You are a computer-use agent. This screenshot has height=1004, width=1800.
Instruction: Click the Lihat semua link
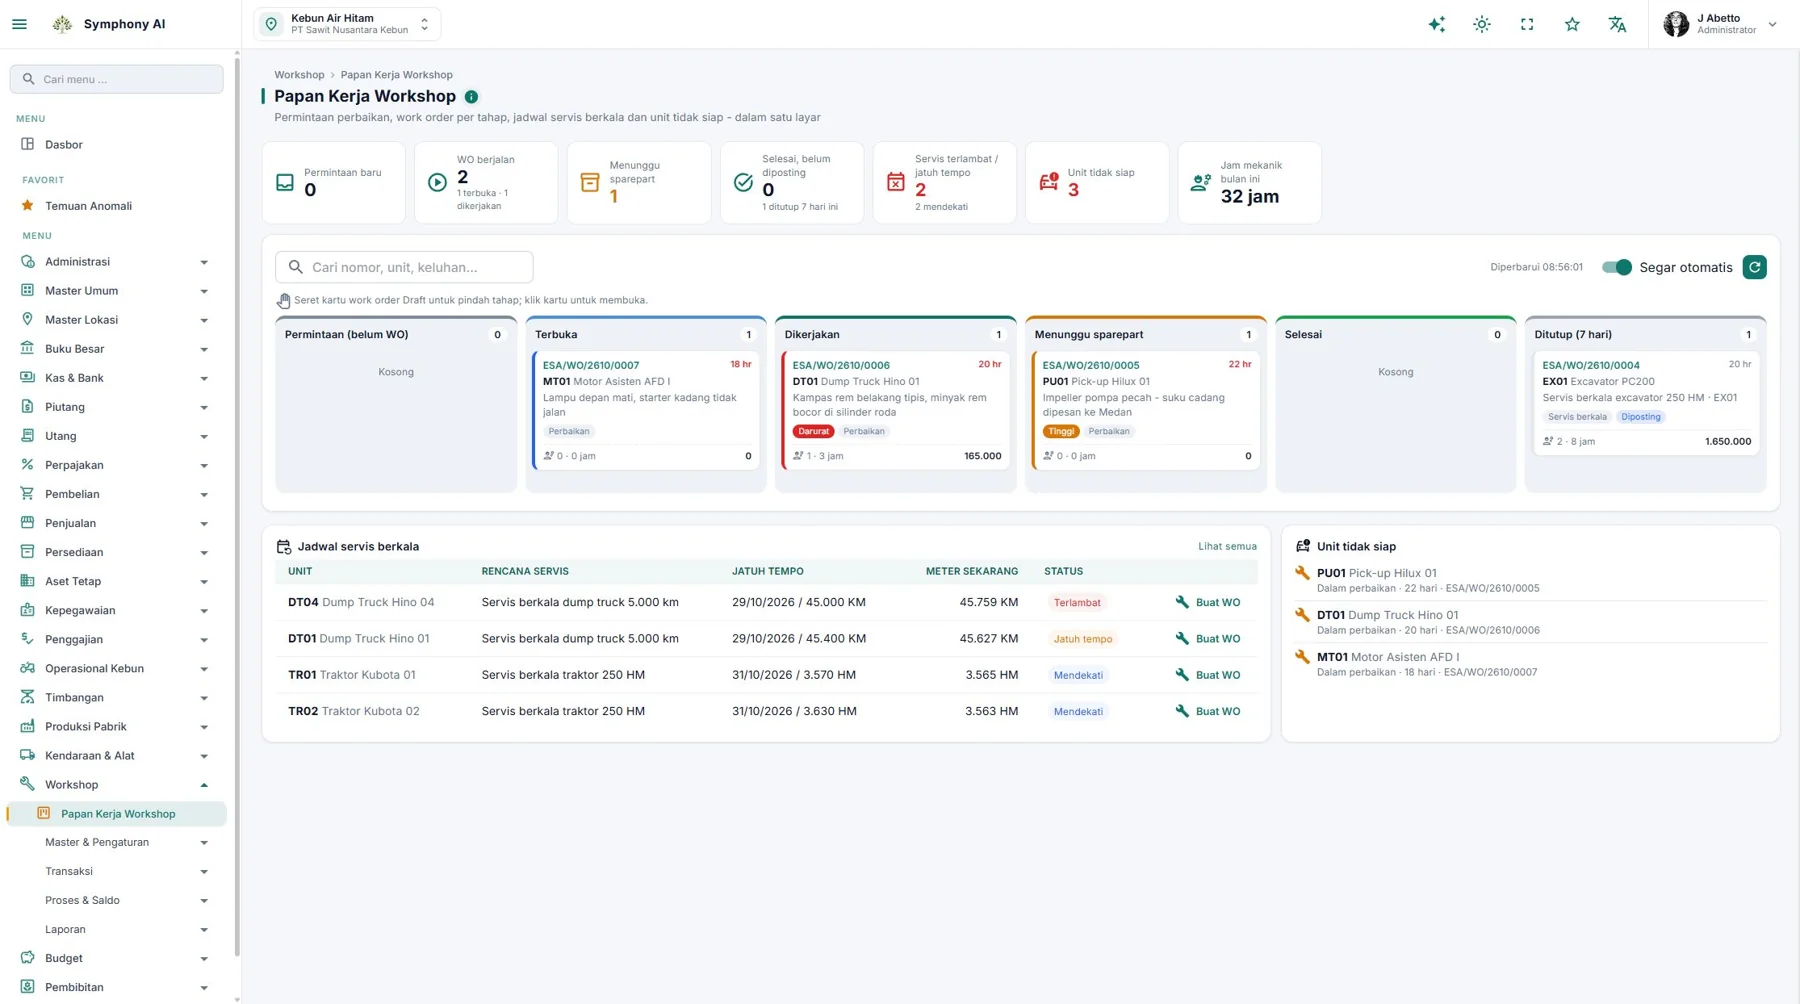1227,547
